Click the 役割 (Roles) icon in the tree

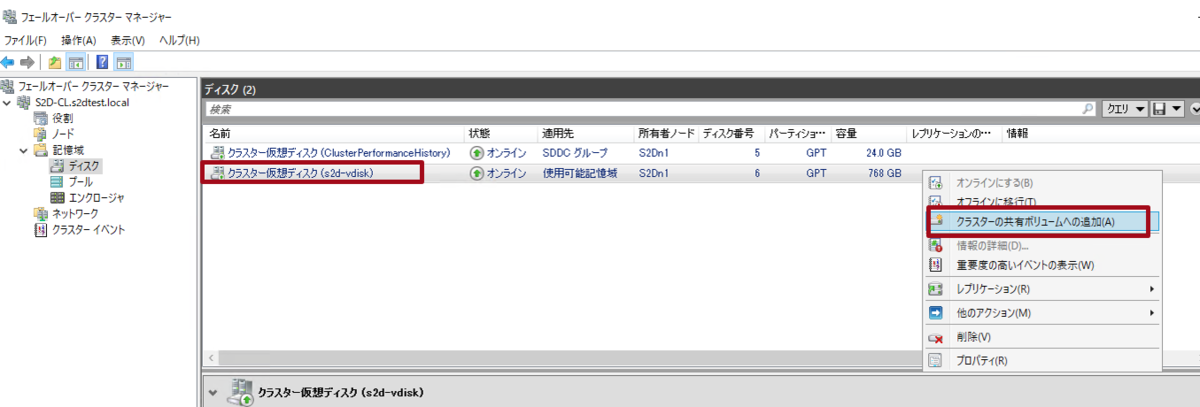click(41, 118)
